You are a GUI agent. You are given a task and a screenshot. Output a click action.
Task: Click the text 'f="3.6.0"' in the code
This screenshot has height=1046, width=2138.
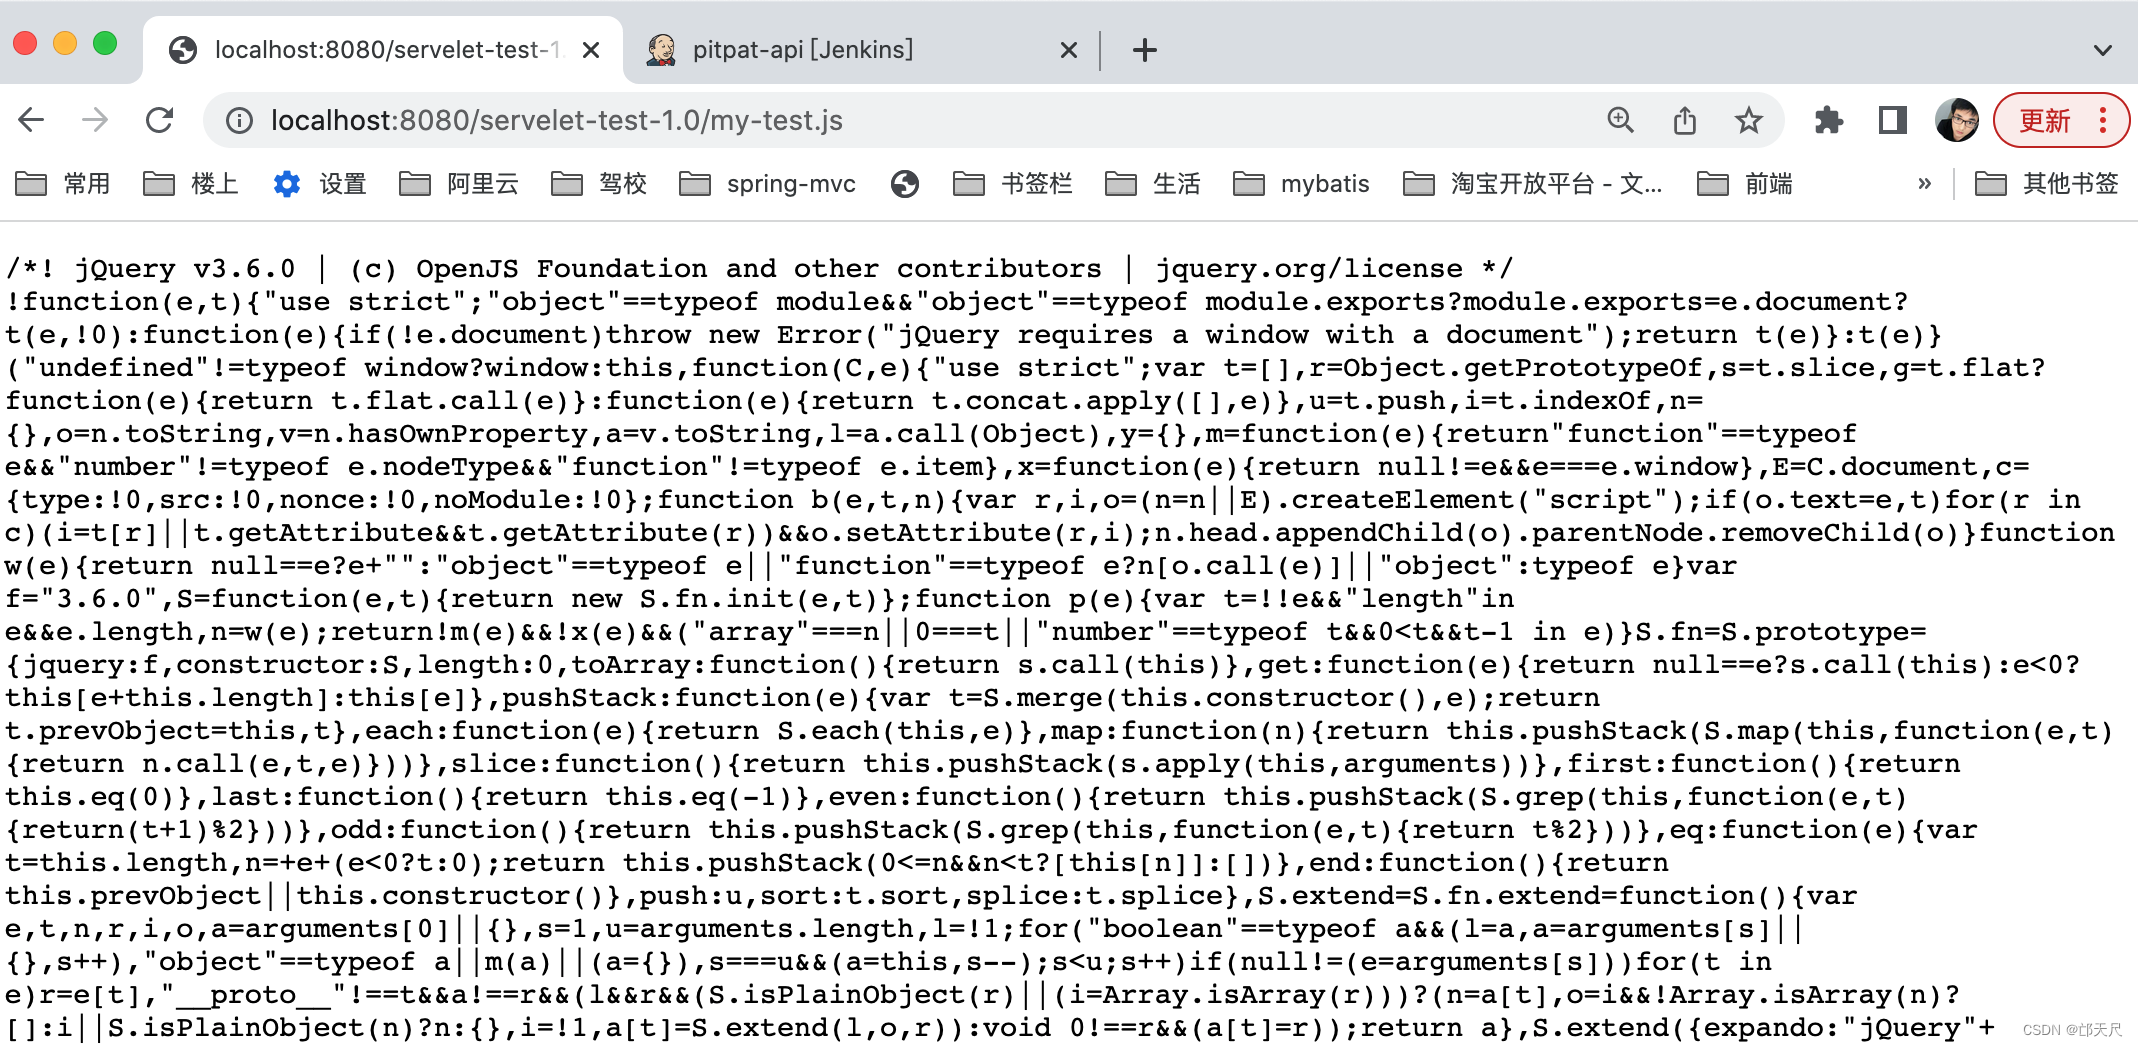pos(82,599)
